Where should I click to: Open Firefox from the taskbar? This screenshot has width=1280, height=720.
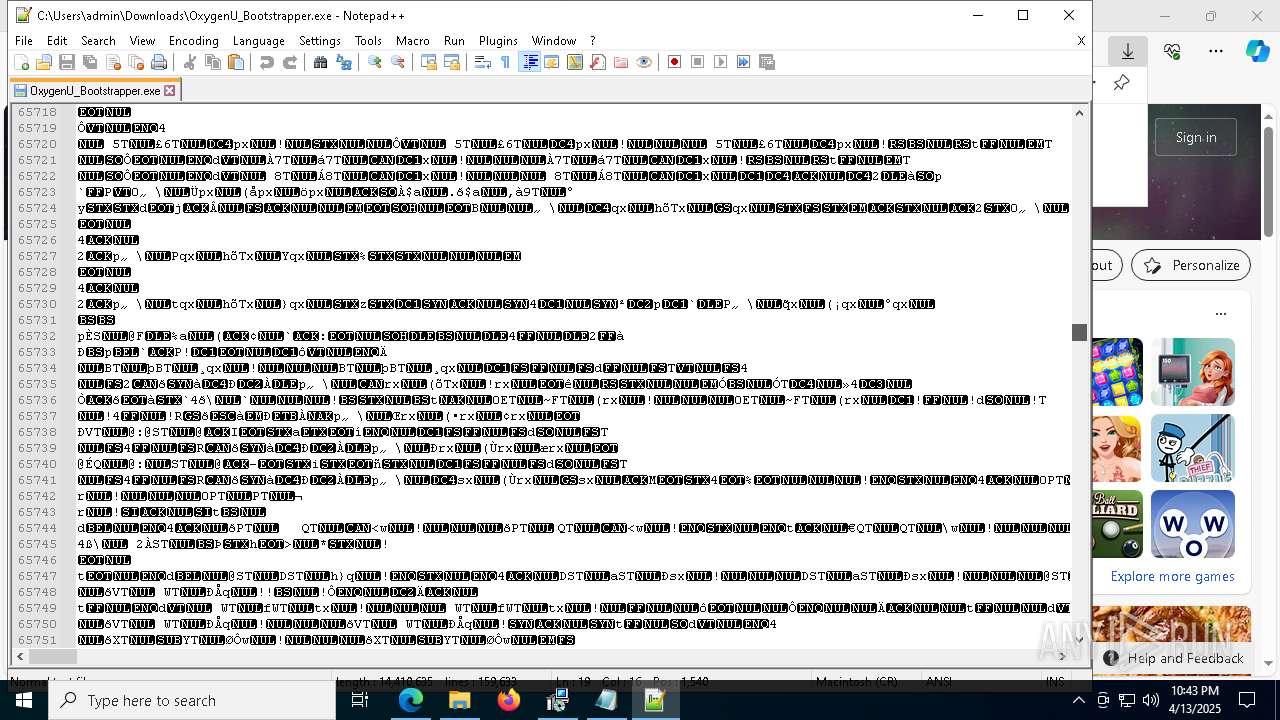509,700
